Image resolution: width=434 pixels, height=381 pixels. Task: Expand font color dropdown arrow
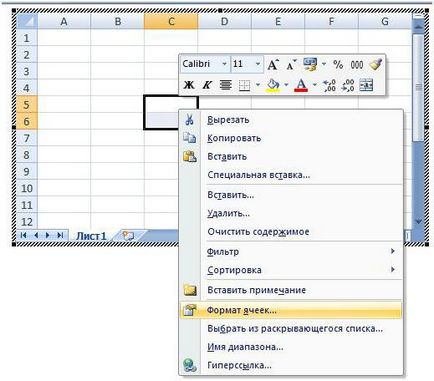(x=314, y=85)
